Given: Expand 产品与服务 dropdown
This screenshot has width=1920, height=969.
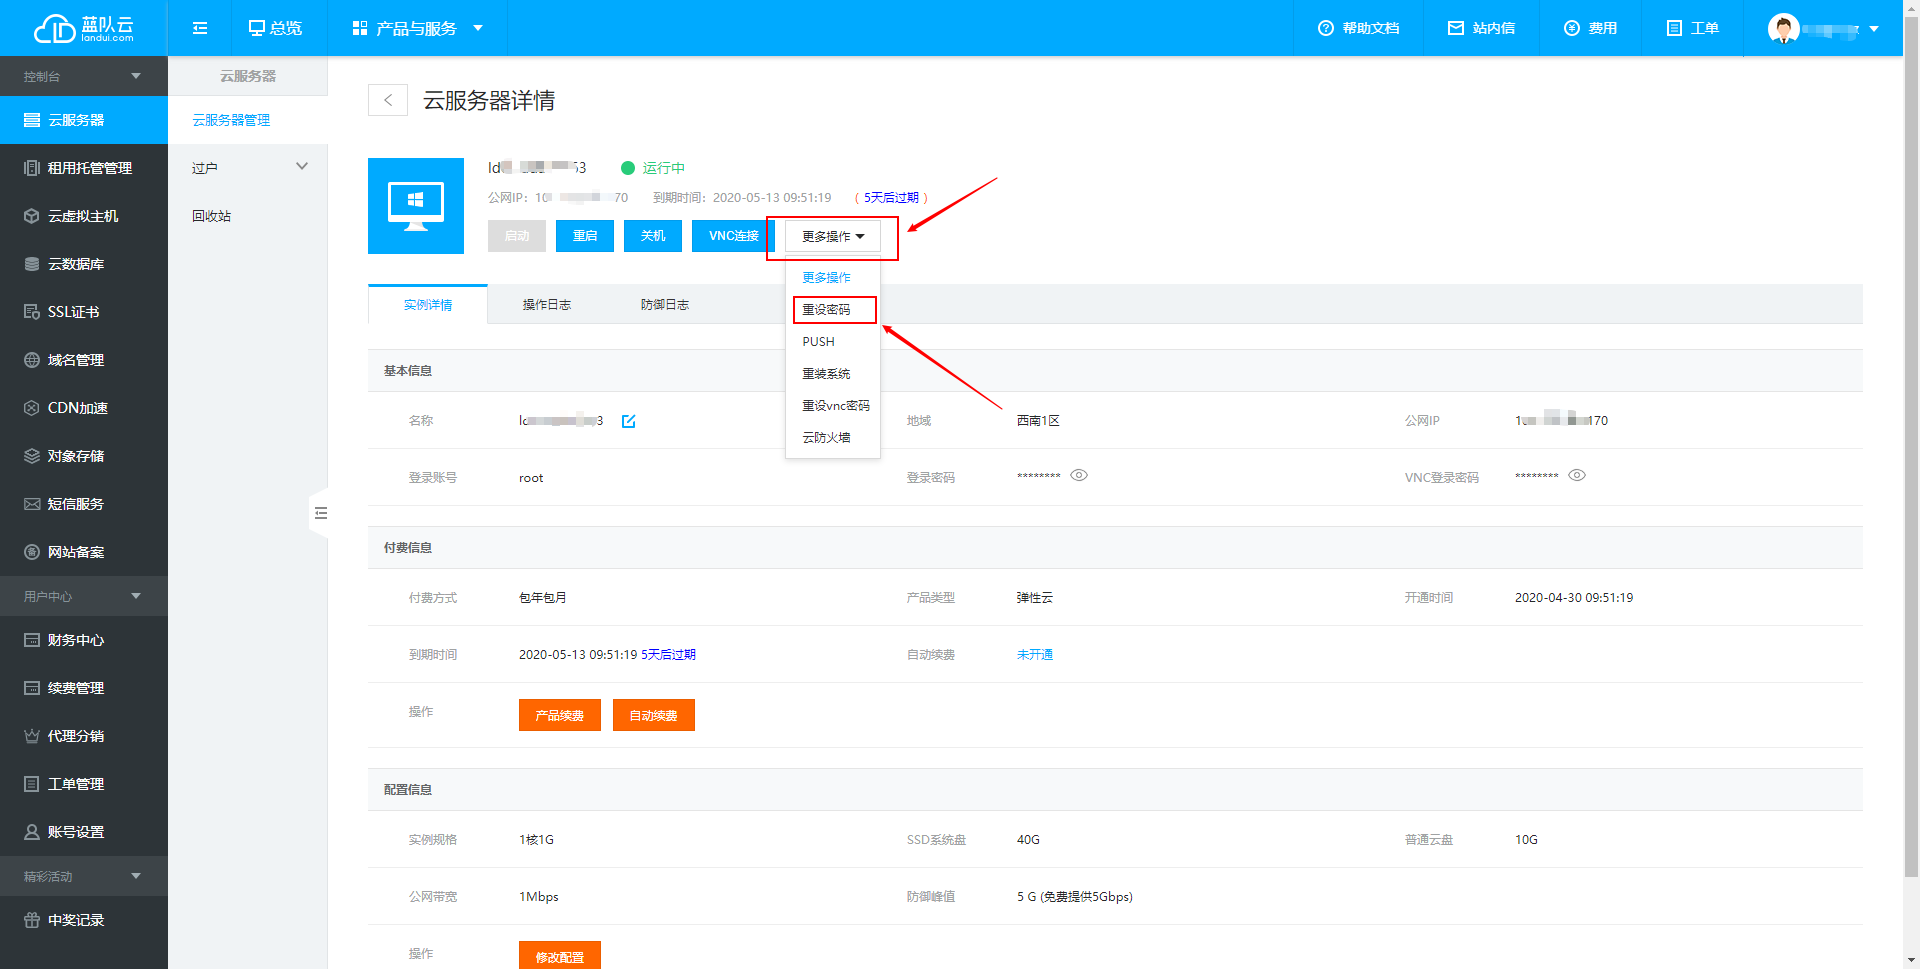Looking at the screenshot, I should coord(418,28).
